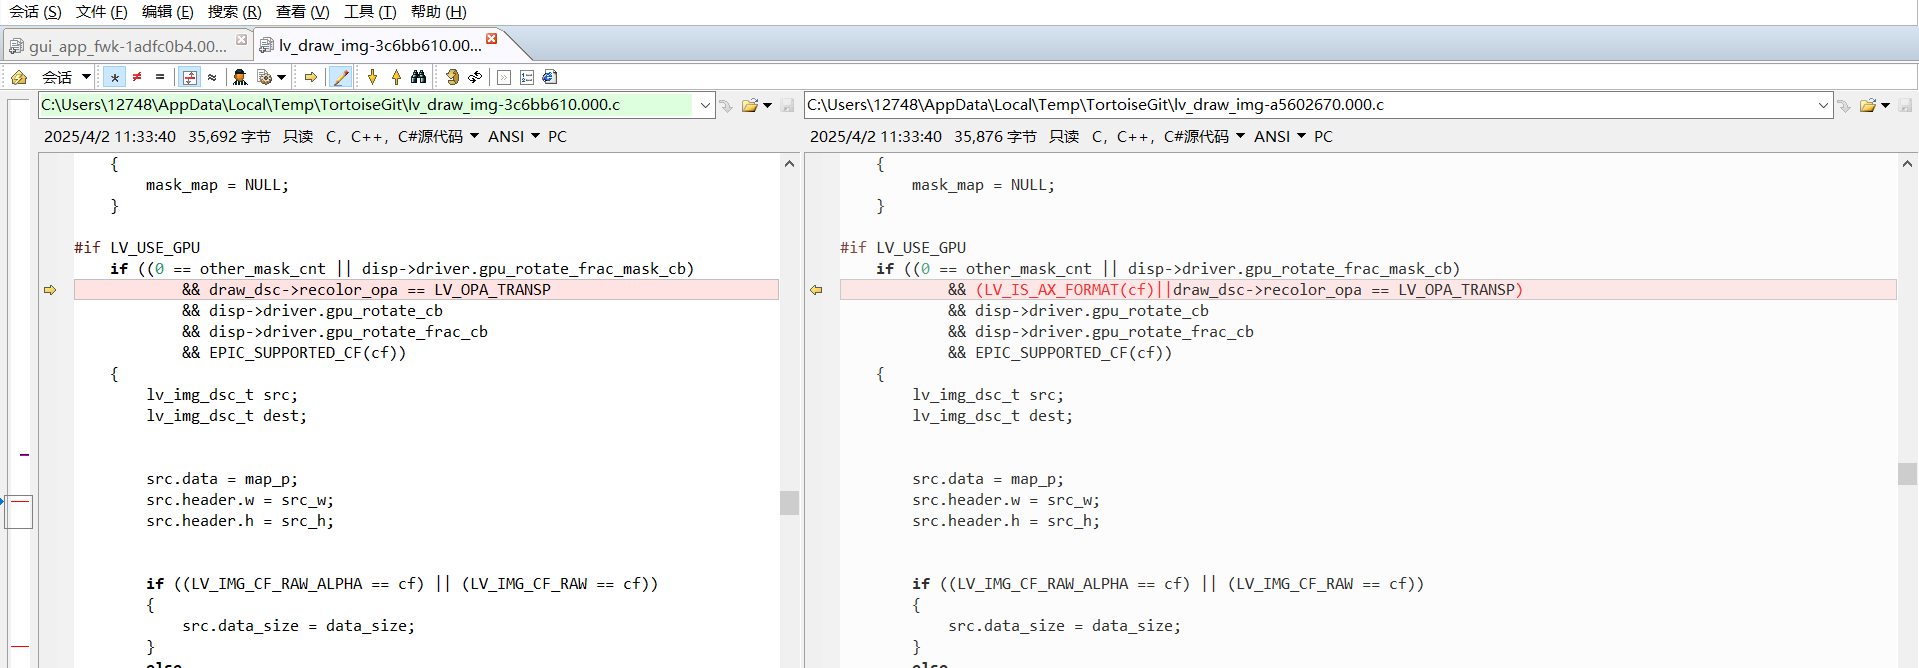Viewport: 1919px width, 668px height.
Task: Click the Home view house icon
Action: (x=19, y=77)
